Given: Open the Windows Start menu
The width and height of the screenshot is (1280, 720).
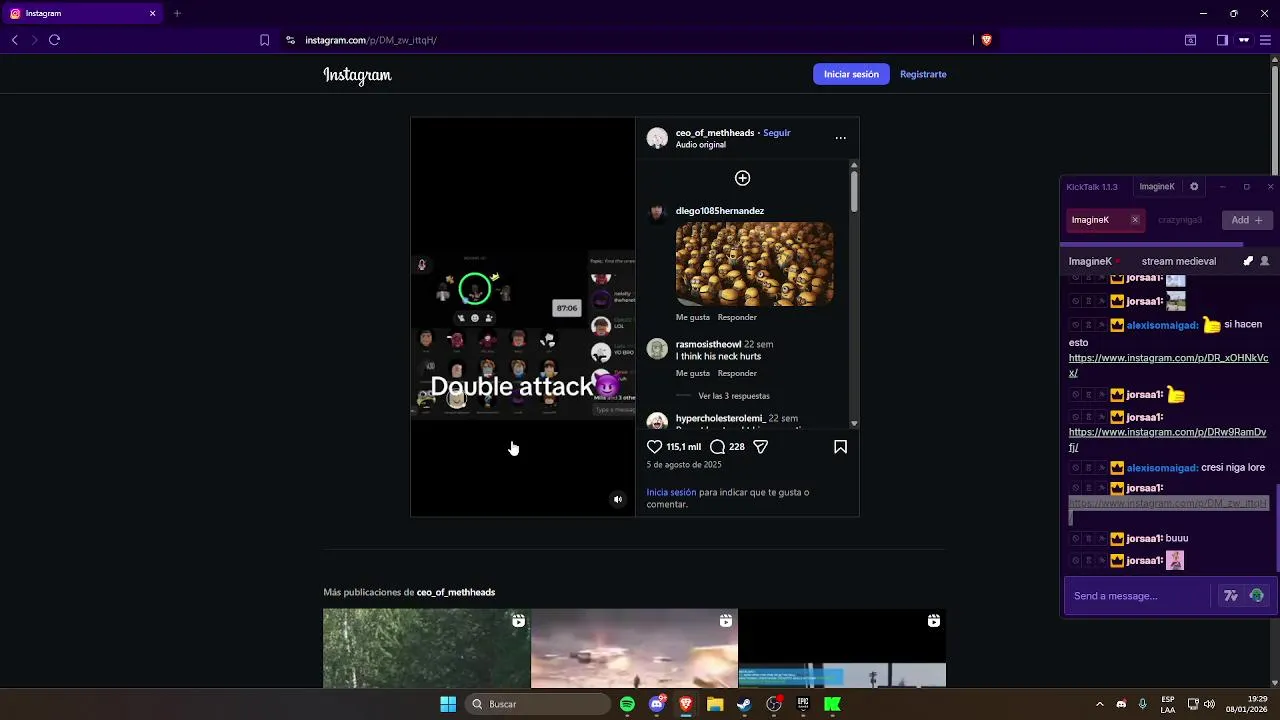Looking at the screenshot, I should click(448, 704).
